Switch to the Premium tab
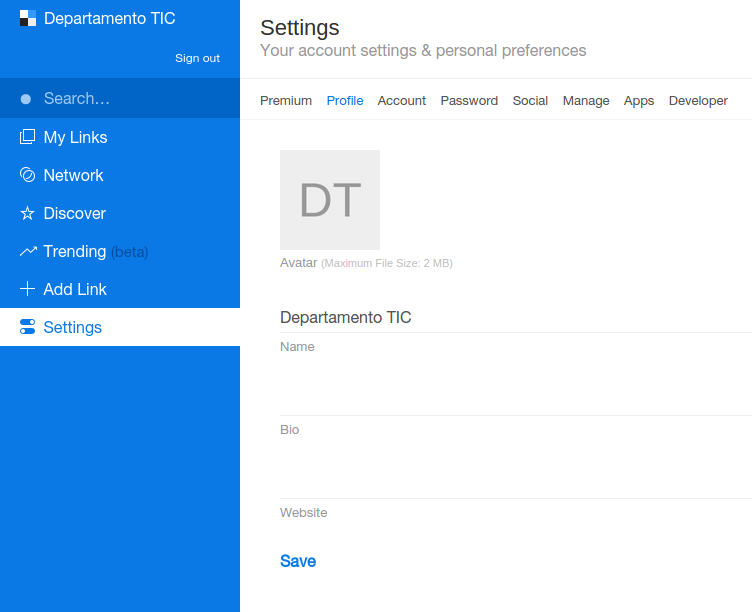The height and width of the screenshot is (612, 752). click(286, 101)
